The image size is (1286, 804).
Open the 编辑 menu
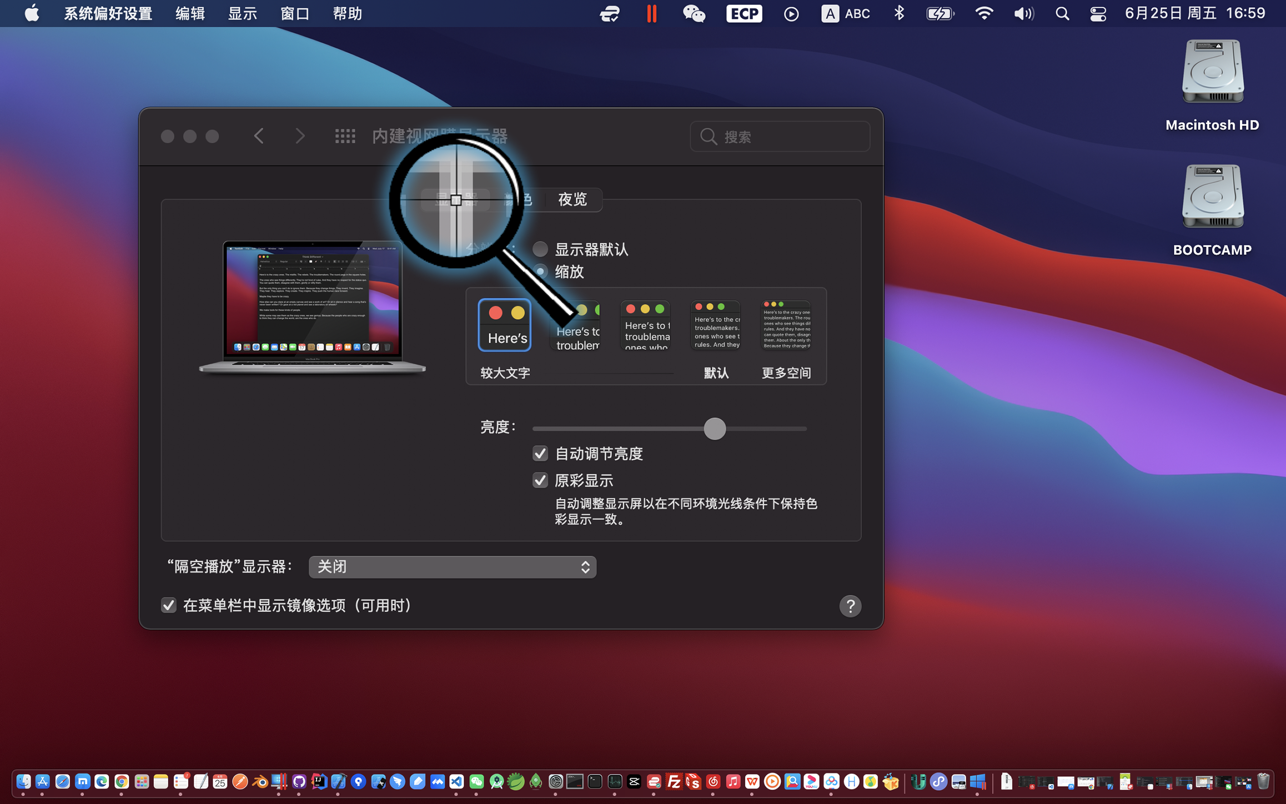pos(190,13)
